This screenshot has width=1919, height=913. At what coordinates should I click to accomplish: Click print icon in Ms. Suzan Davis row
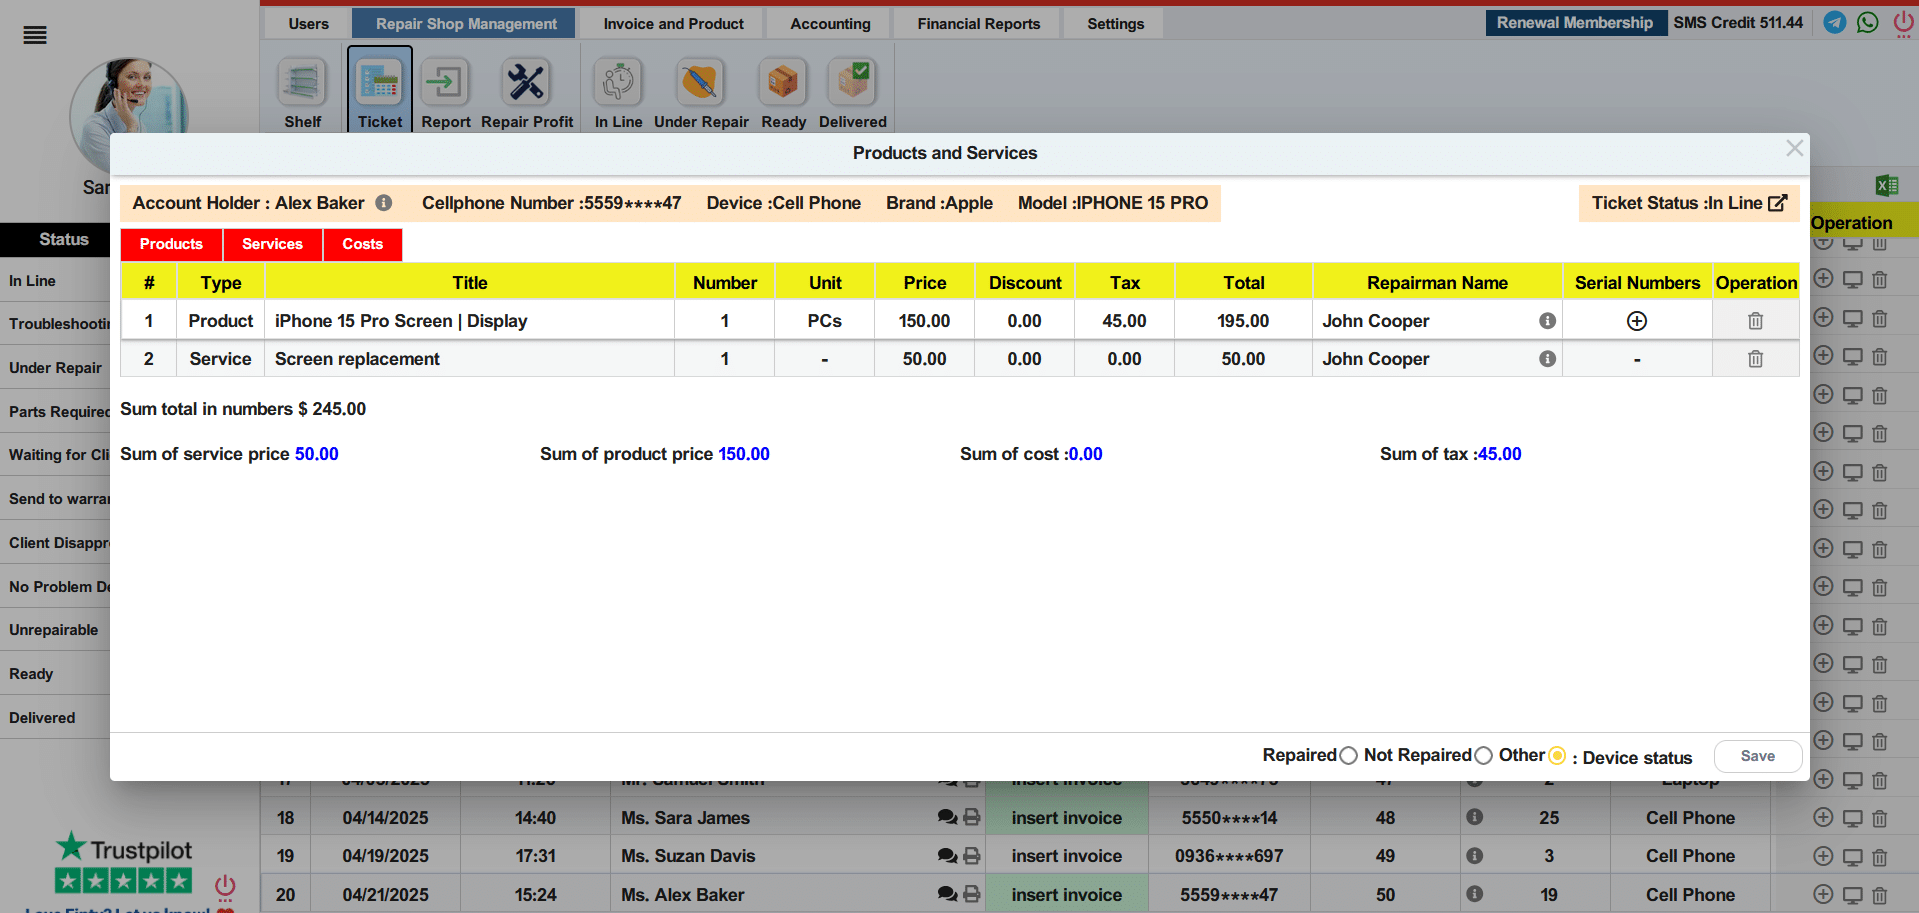click(x=972, y=855)
